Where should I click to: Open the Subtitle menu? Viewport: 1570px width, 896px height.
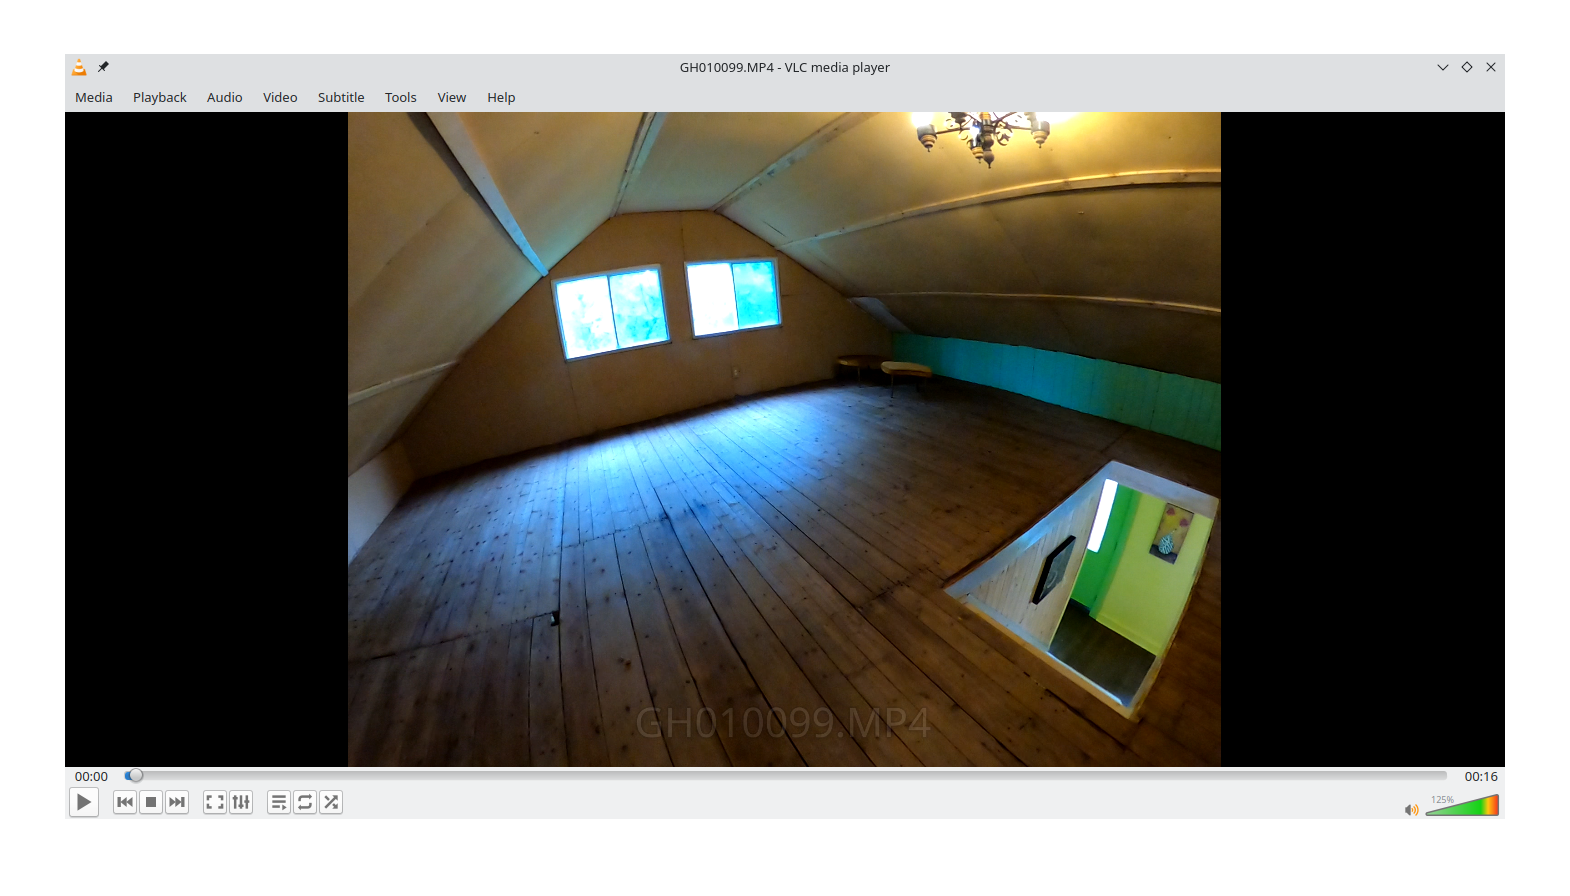click(x=341, y=97)
